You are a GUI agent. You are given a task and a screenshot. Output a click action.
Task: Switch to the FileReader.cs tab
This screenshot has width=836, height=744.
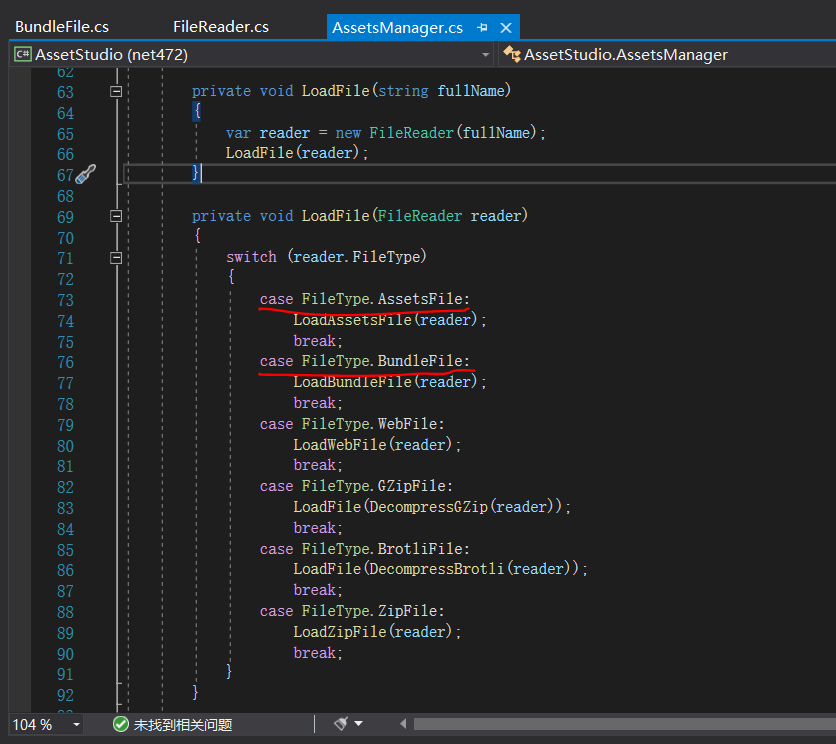tap(220, 27)
